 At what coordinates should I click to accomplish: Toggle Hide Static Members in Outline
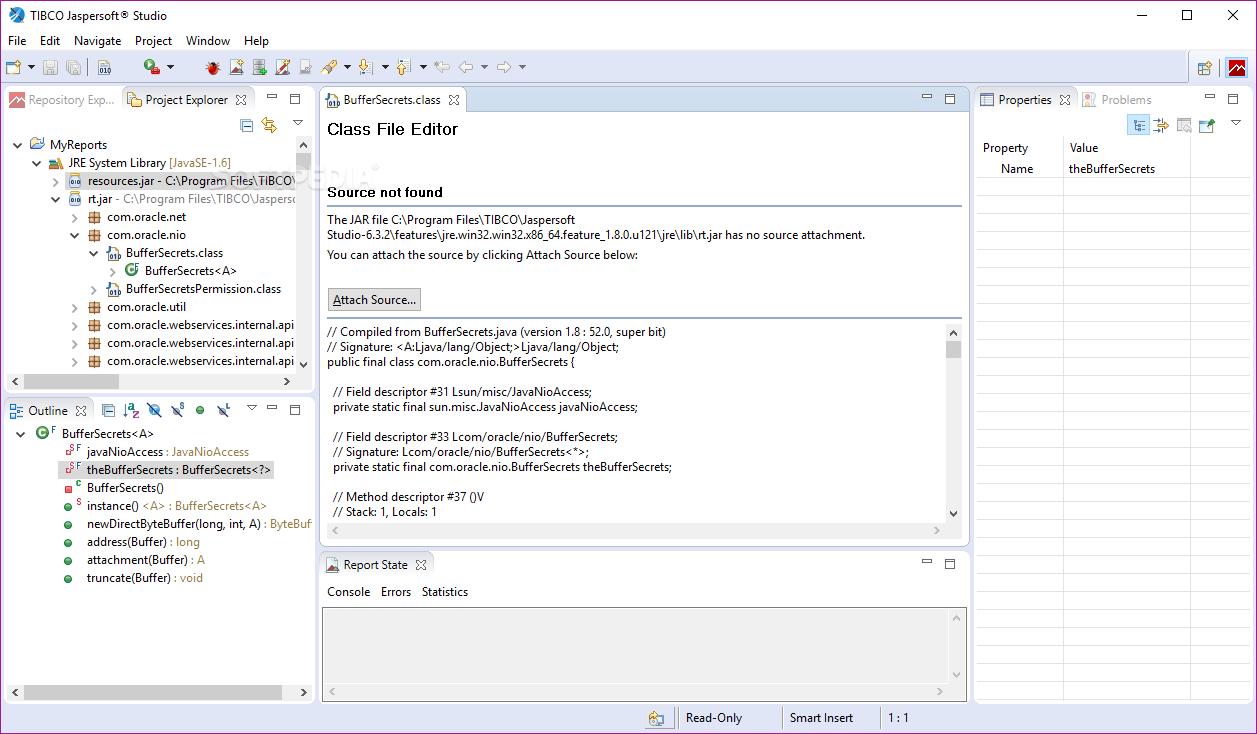pyautogui.click(x=177, y=410)
